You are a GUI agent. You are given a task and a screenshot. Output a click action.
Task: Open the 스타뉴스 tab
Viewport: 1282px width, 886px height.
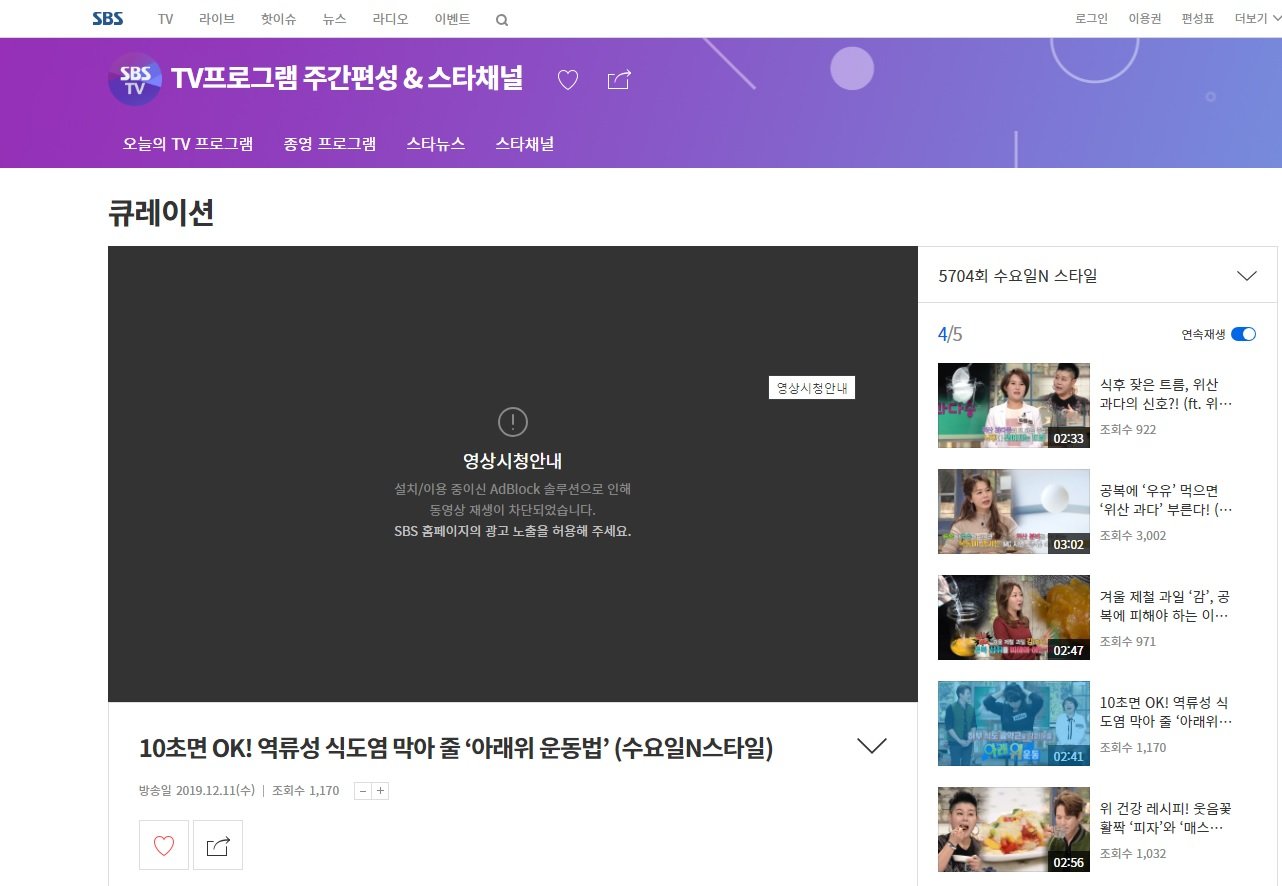pyautogui.click(x=435, y=144)
